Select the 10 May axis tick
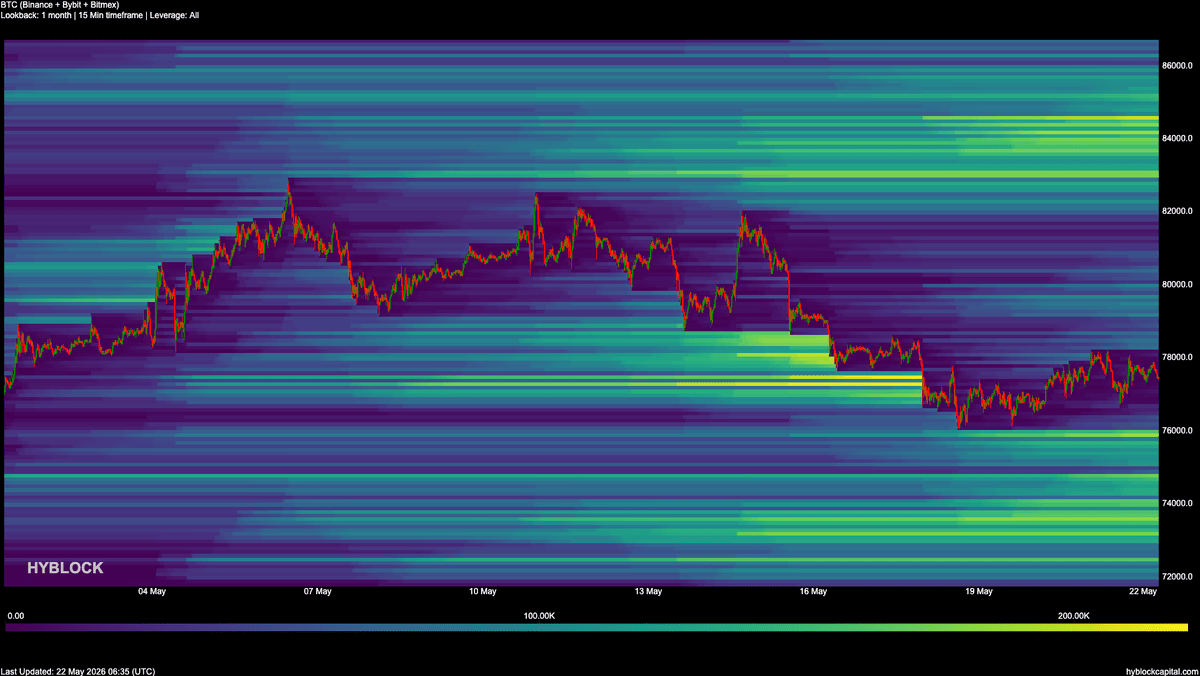 tap(482, 591)
